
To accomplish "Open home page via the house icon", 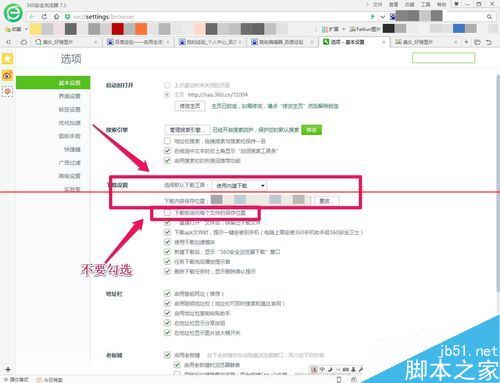I will [57, 16].
